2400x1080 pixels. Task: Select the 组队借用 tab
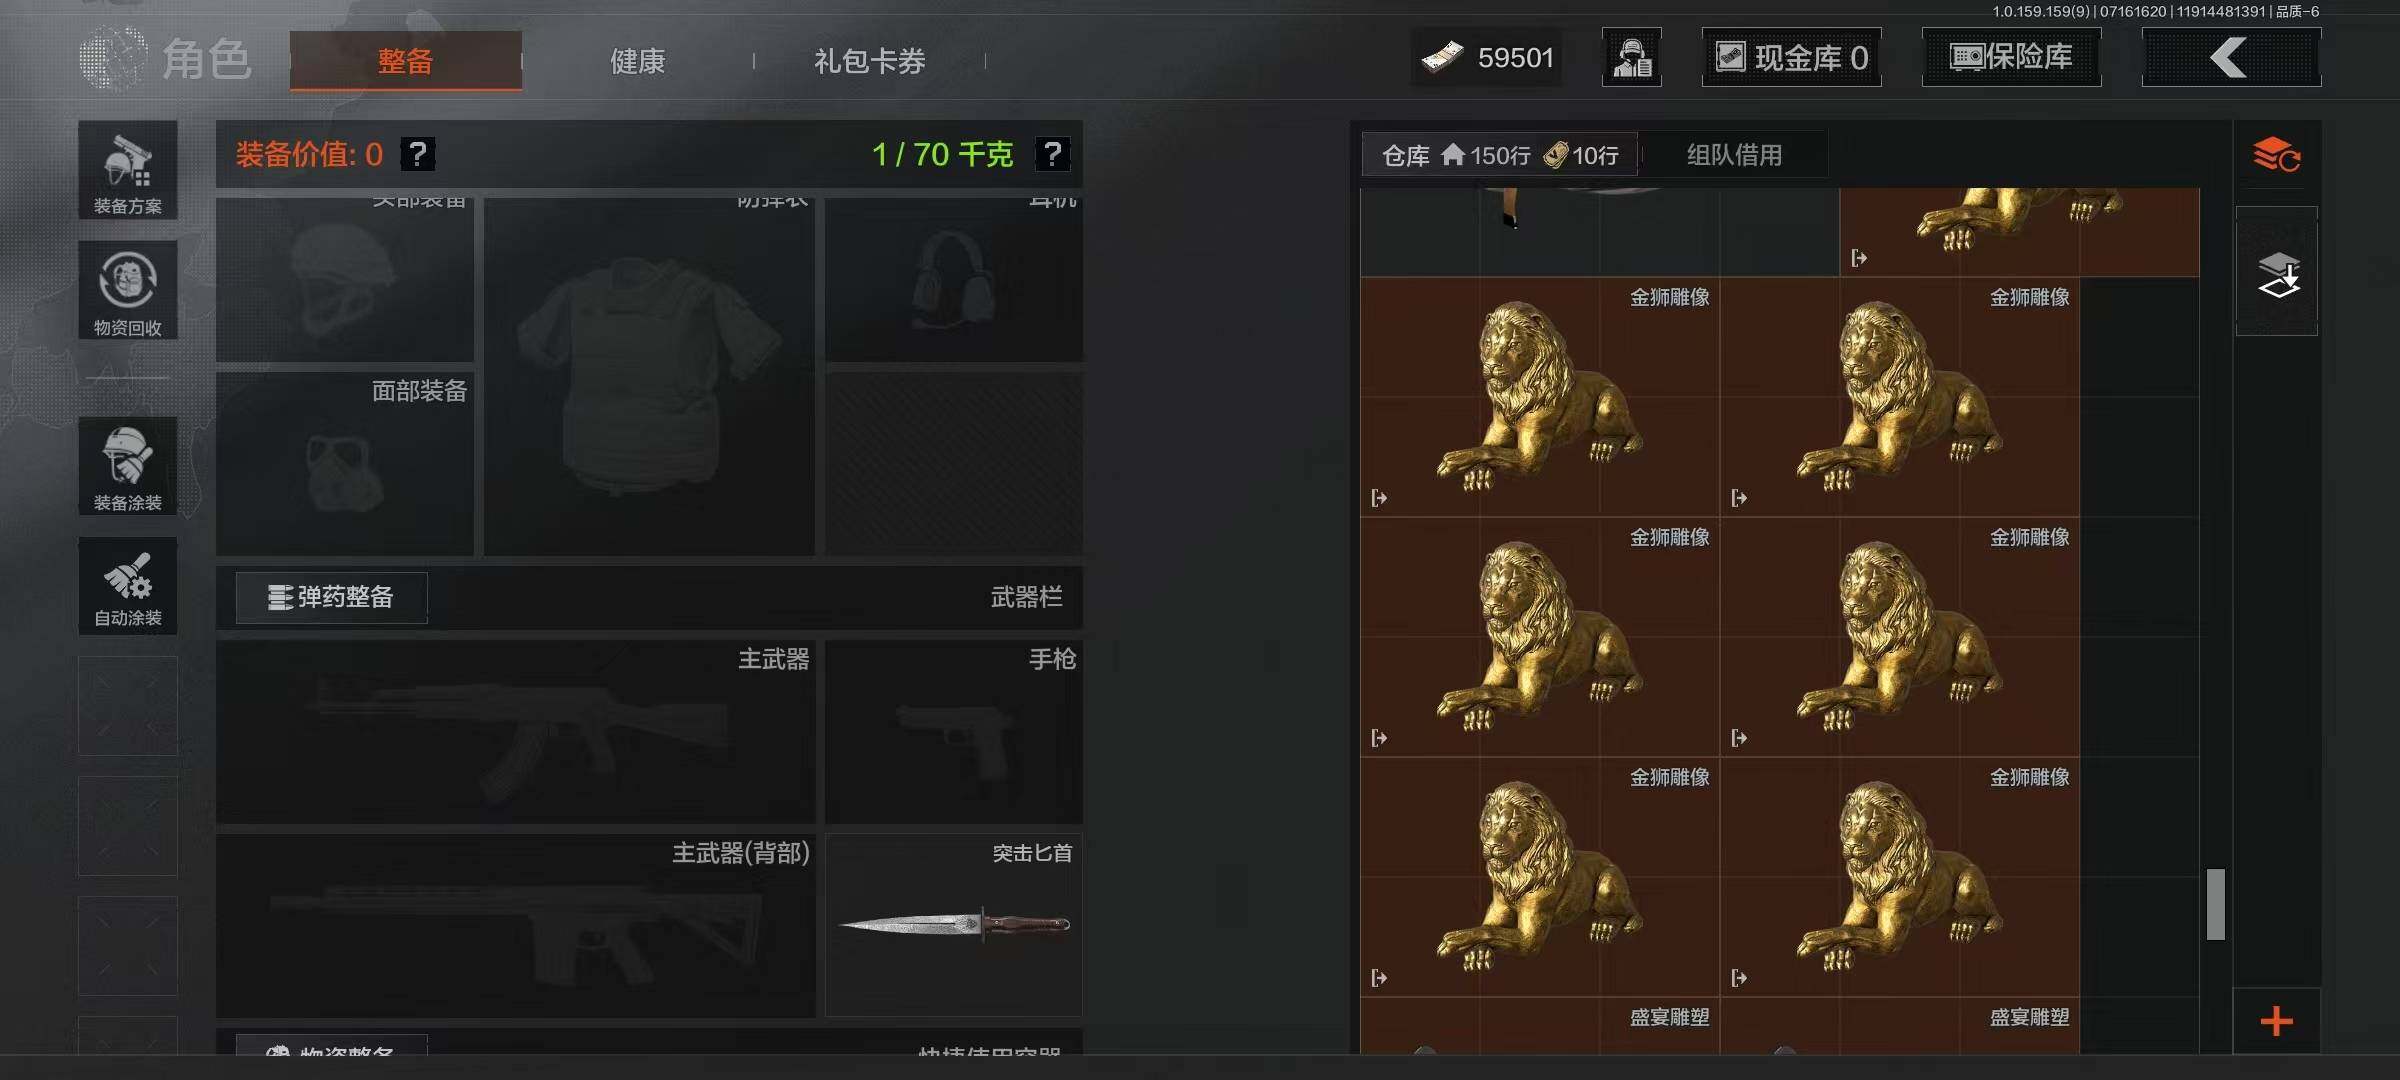[x=1734, y=155]
